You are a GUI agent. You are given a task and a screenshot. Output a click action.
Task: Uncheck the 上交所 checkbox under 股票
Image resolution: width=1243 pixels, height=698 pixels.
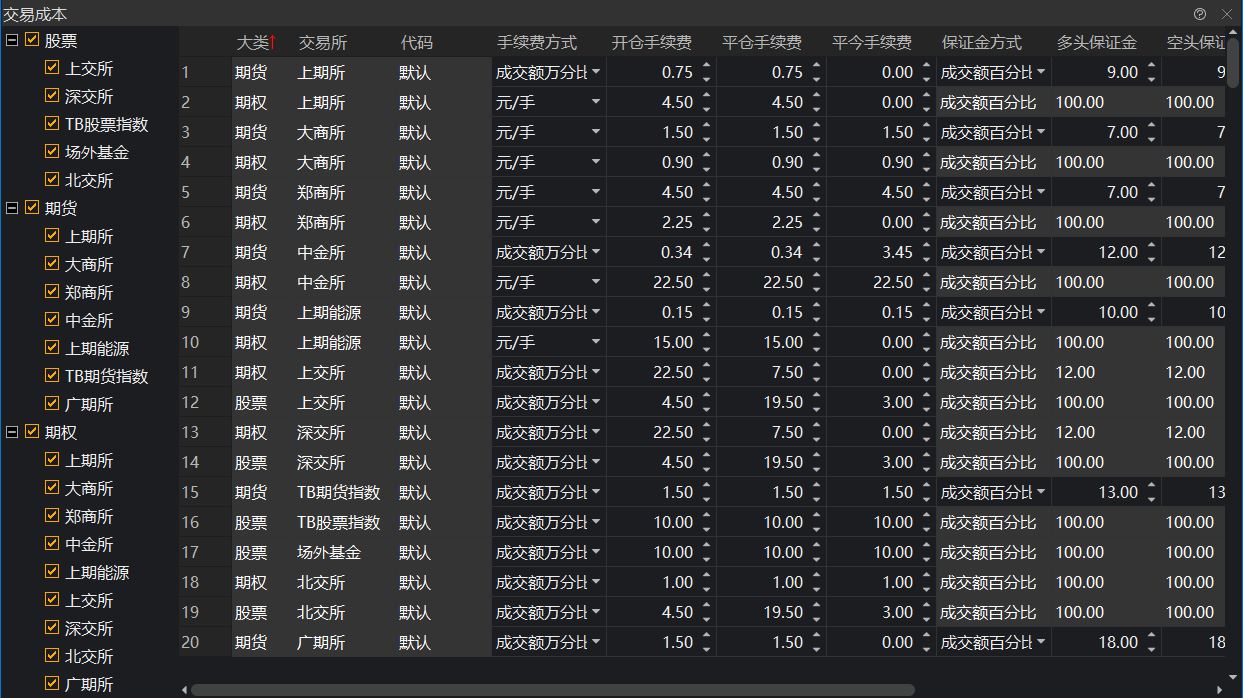coord(52,68)
